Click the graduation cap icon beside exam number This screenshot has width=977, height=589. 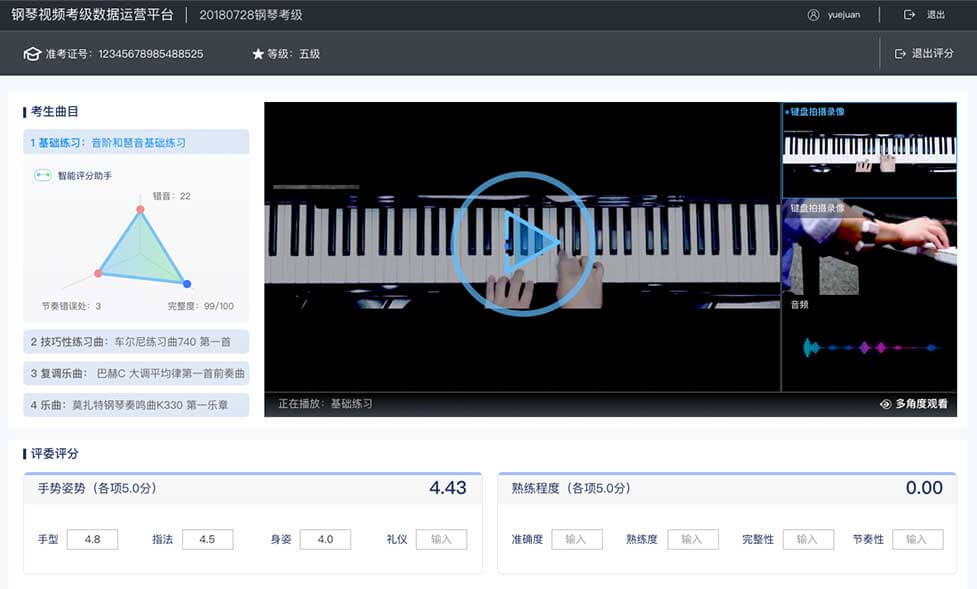coord(32,54)
